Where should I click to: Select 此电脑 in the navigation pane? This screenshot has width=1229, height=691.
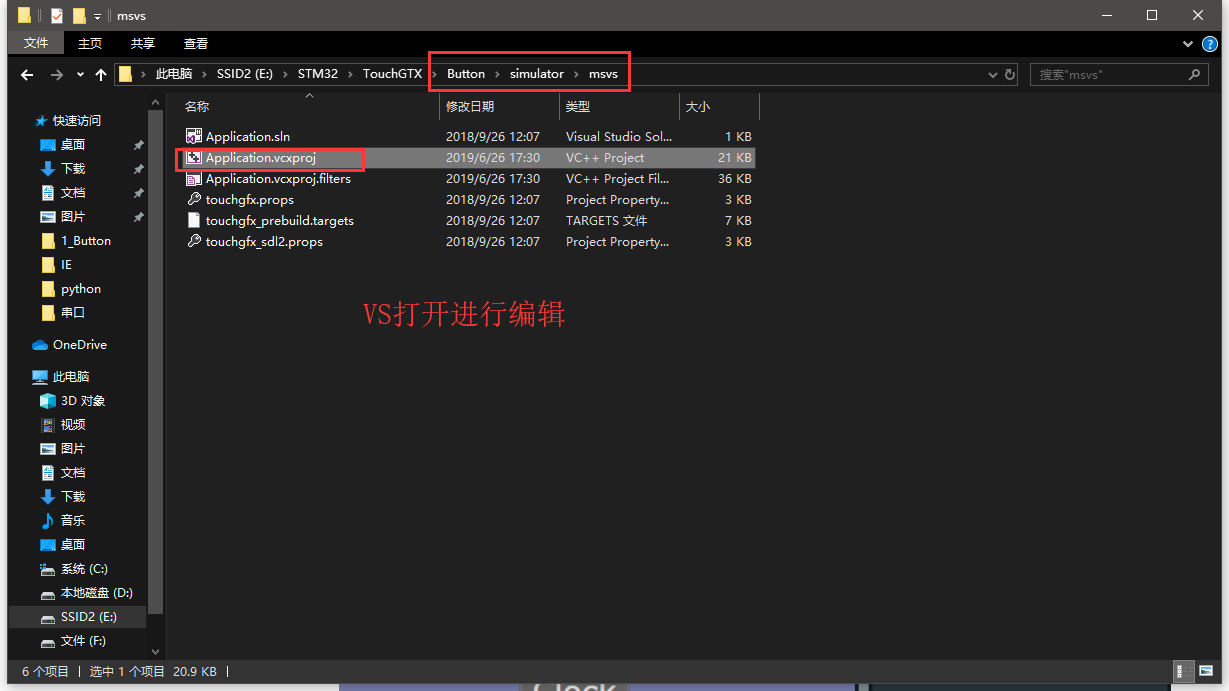point(71,377)
